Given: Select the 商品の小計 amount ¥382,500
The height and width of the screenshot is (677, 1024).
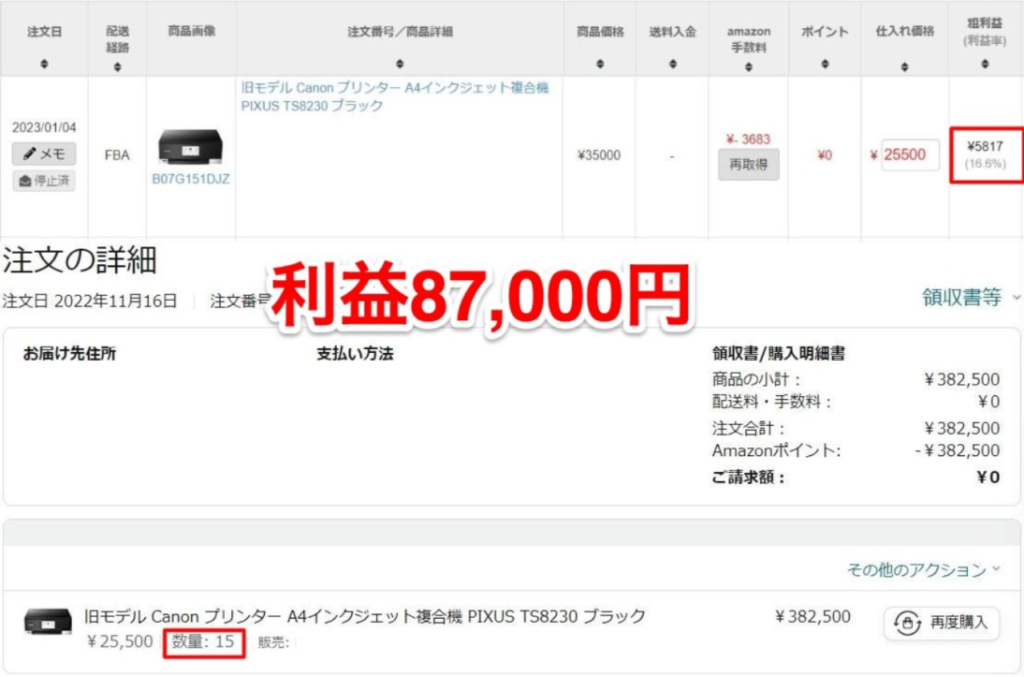Looking at the screenshot, I should [x=962, y=379].
